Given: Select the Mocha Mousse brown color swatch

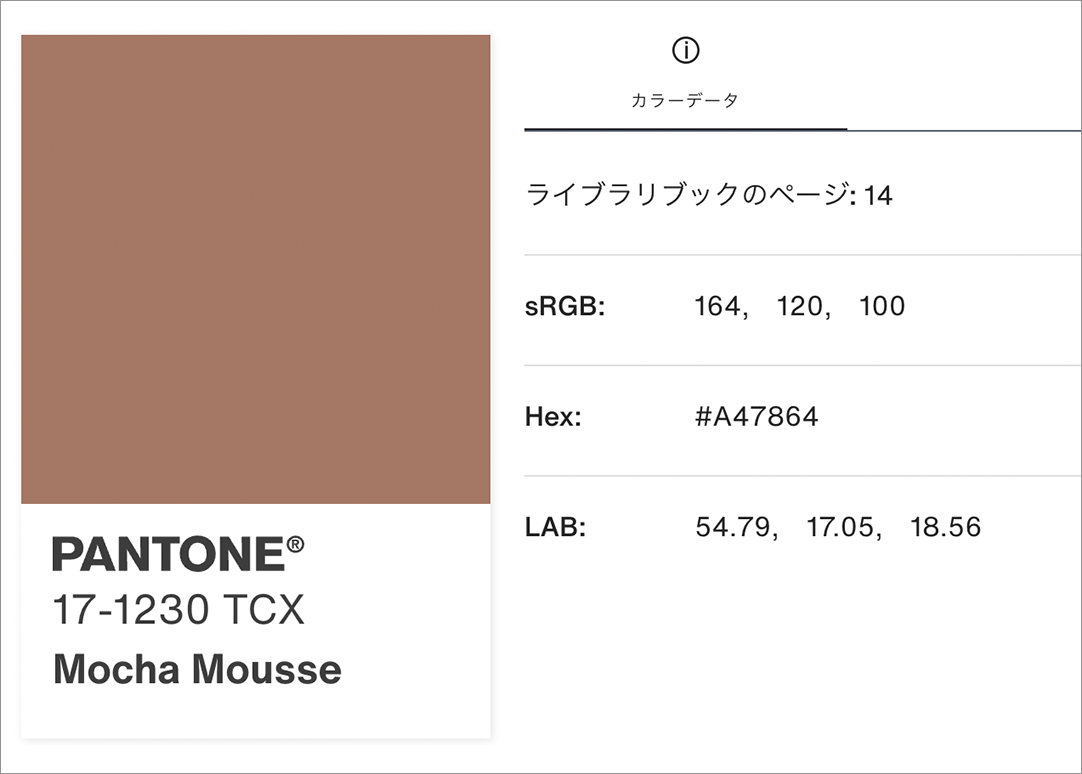Looking at the screenshot, I should coord(256,269).
